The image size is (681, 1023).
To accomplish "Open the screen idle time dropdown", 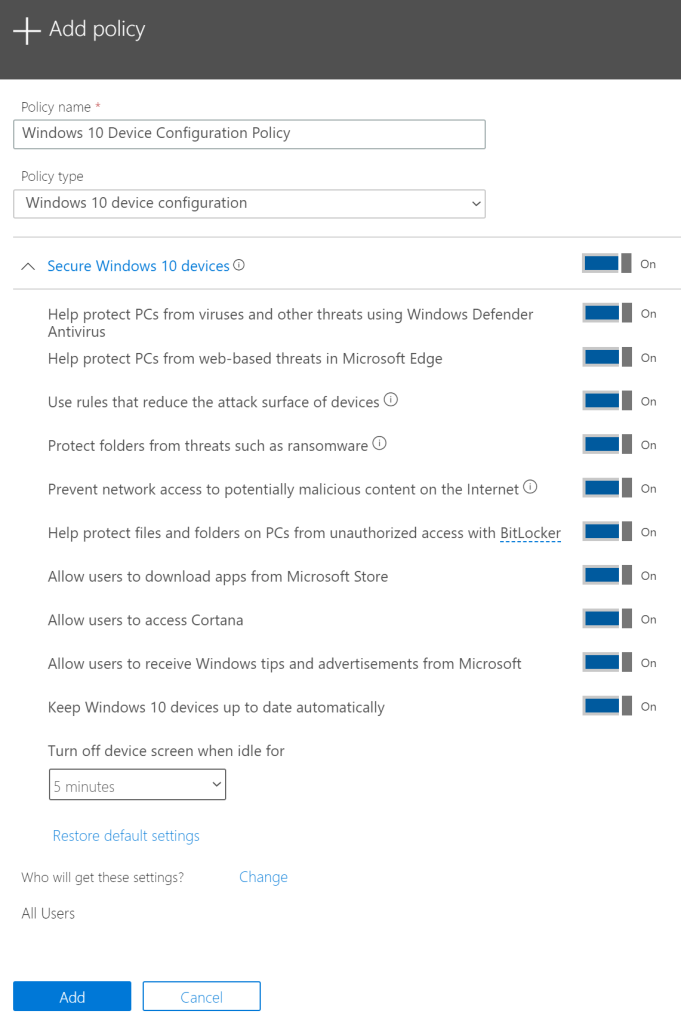I will point(137,786).
